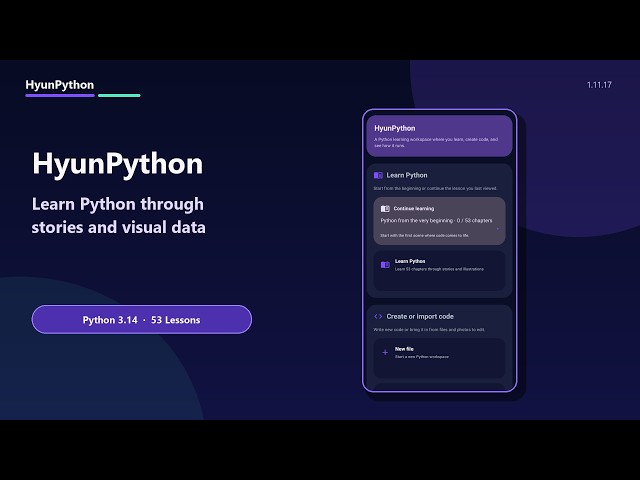Screen dimensions: 640x480
Task: Click the plus icon next to New file
Action: click(385, 352)
